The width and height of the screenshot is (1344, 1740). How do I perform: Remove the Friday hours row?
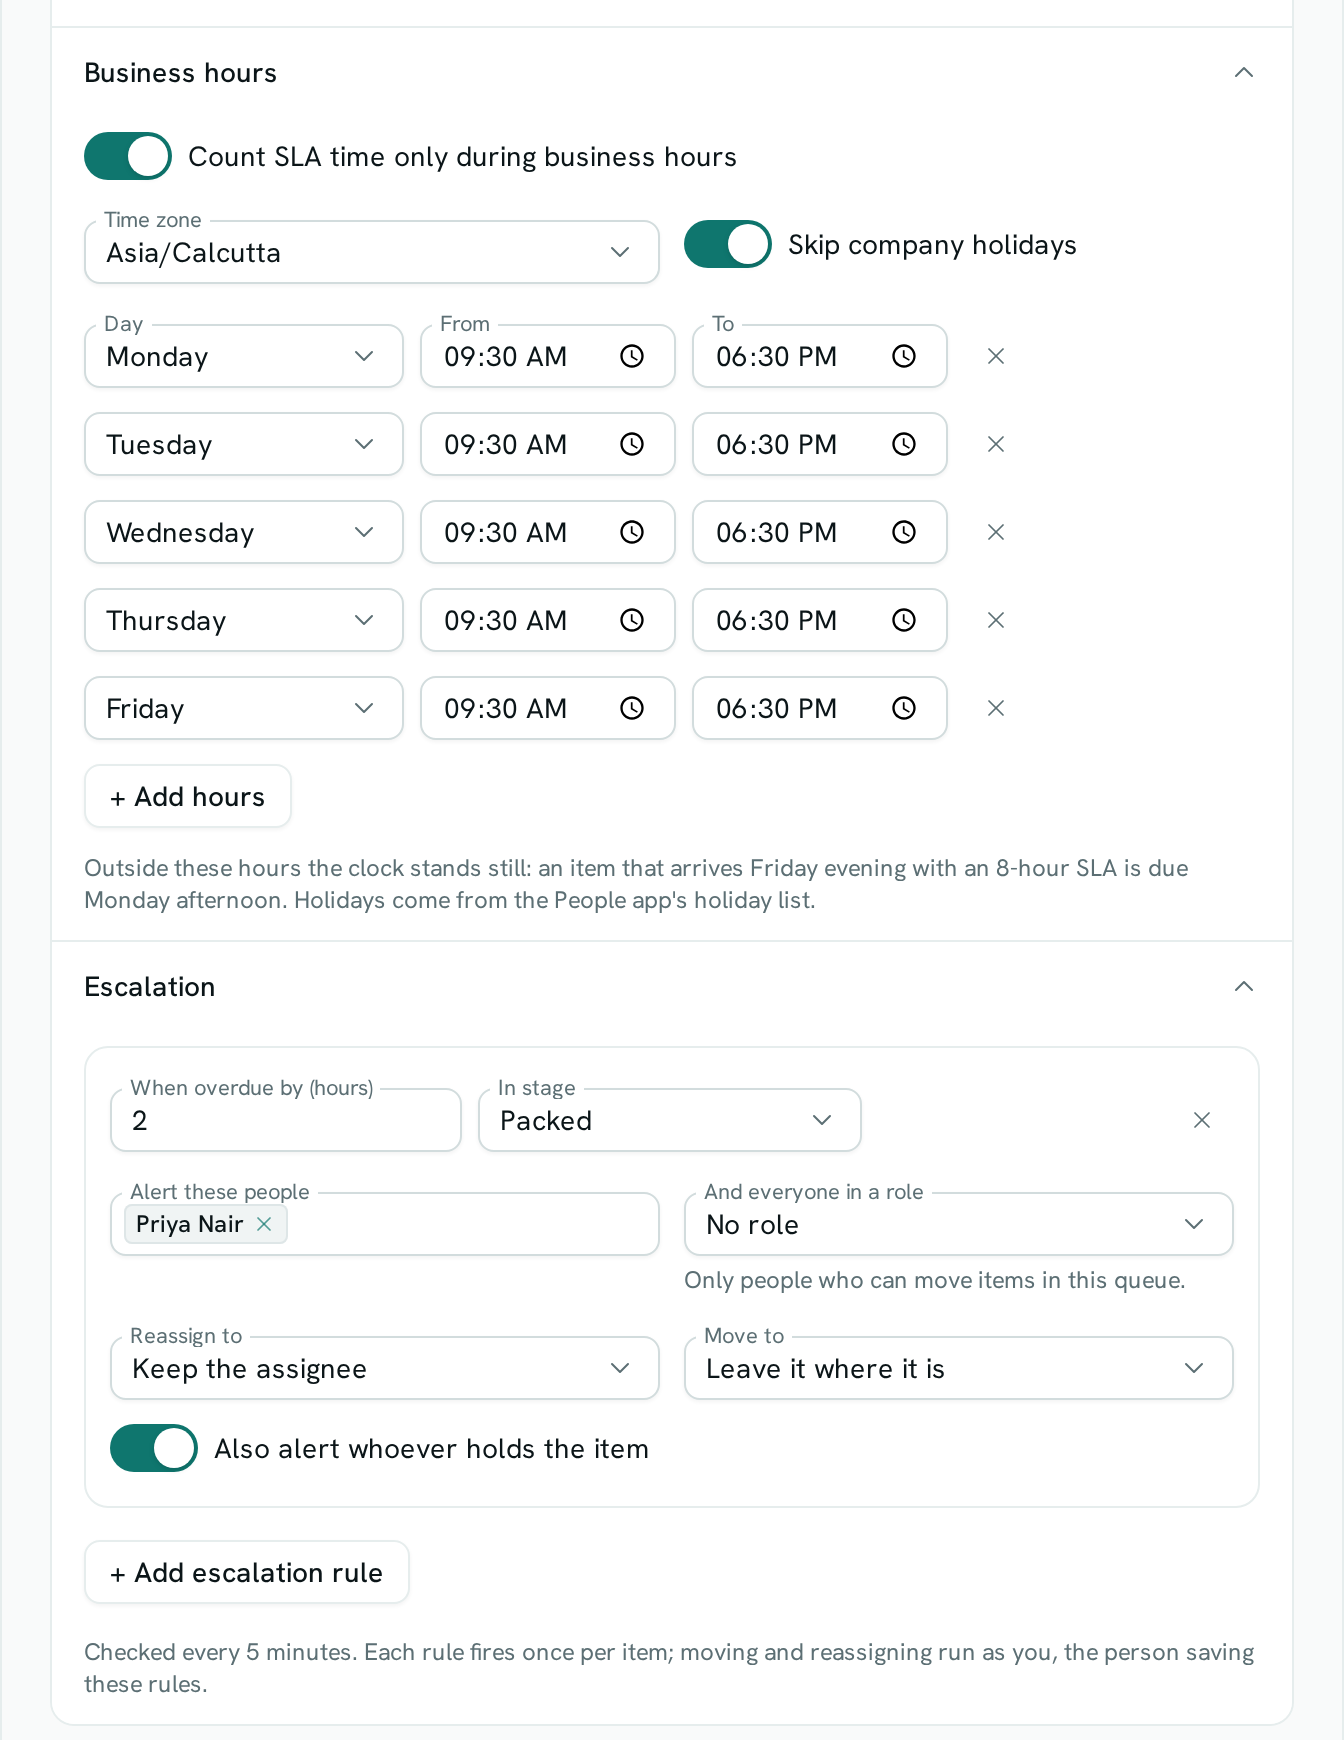[x=996, y=708]
